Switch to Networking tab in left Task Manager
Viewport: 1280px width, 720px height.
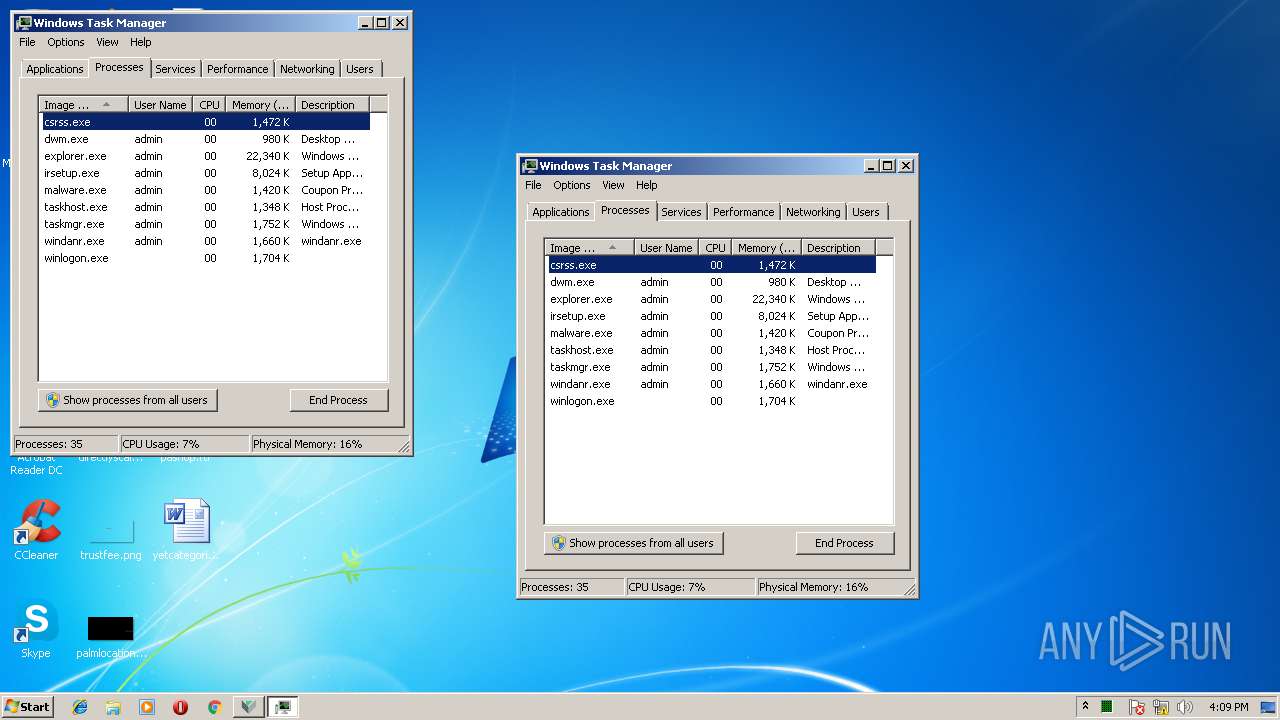point(307,69)
